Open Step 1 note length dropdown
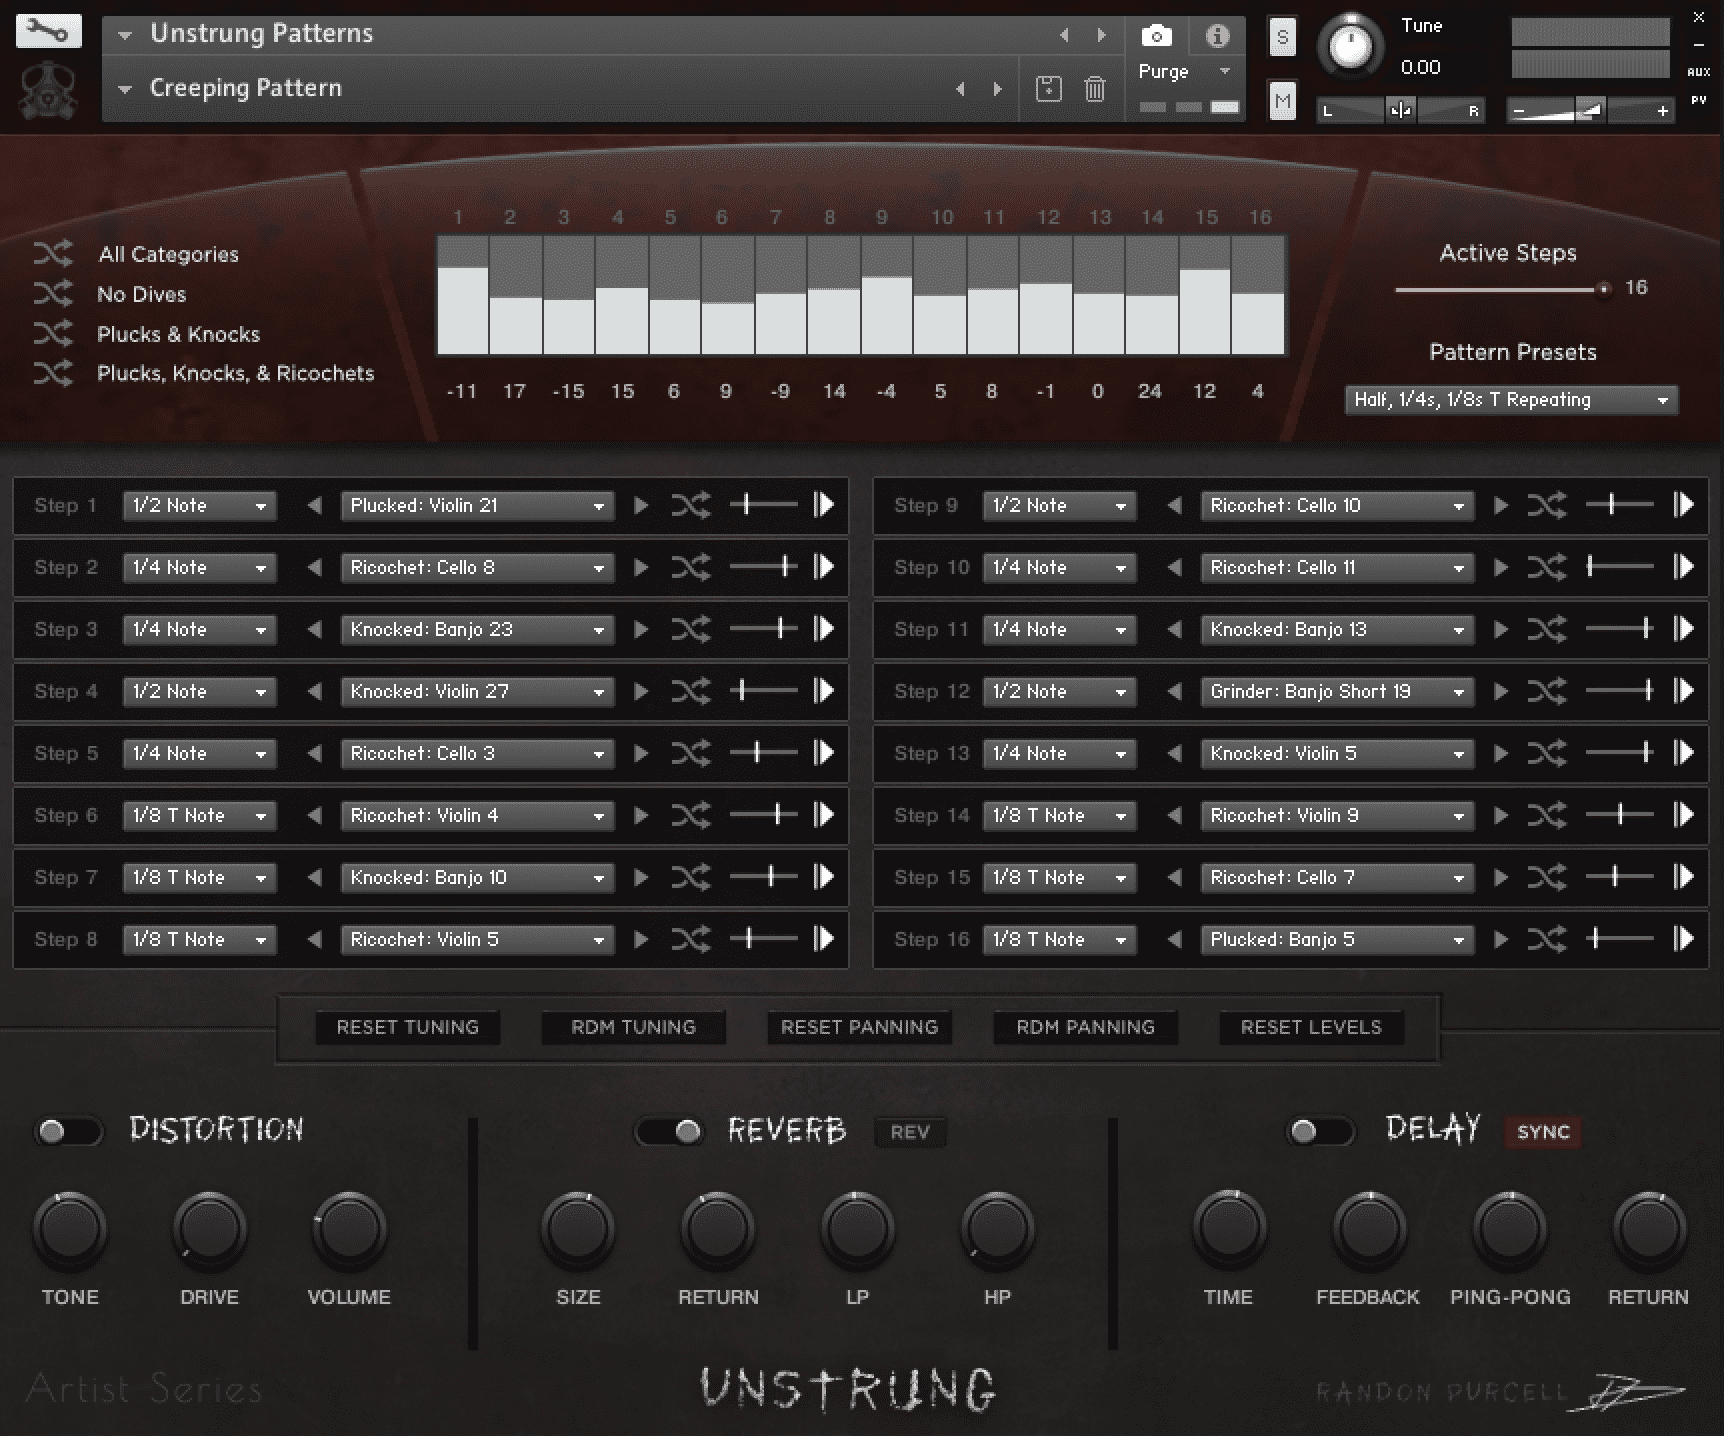This screenshot has width=1724, height=1436. [x=199, y=505]
